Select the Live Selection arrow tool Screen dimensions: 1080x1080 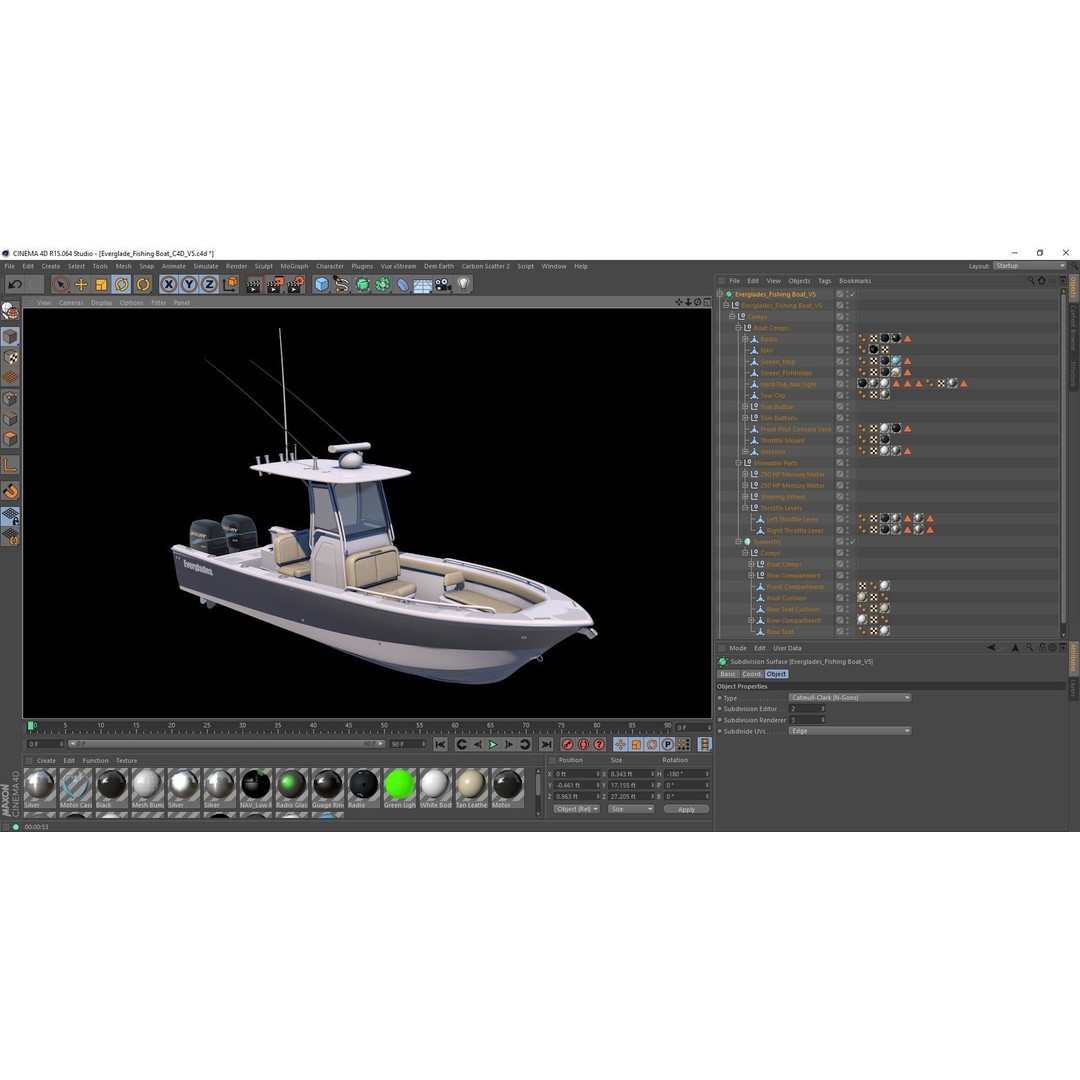[x=61, y=284]
